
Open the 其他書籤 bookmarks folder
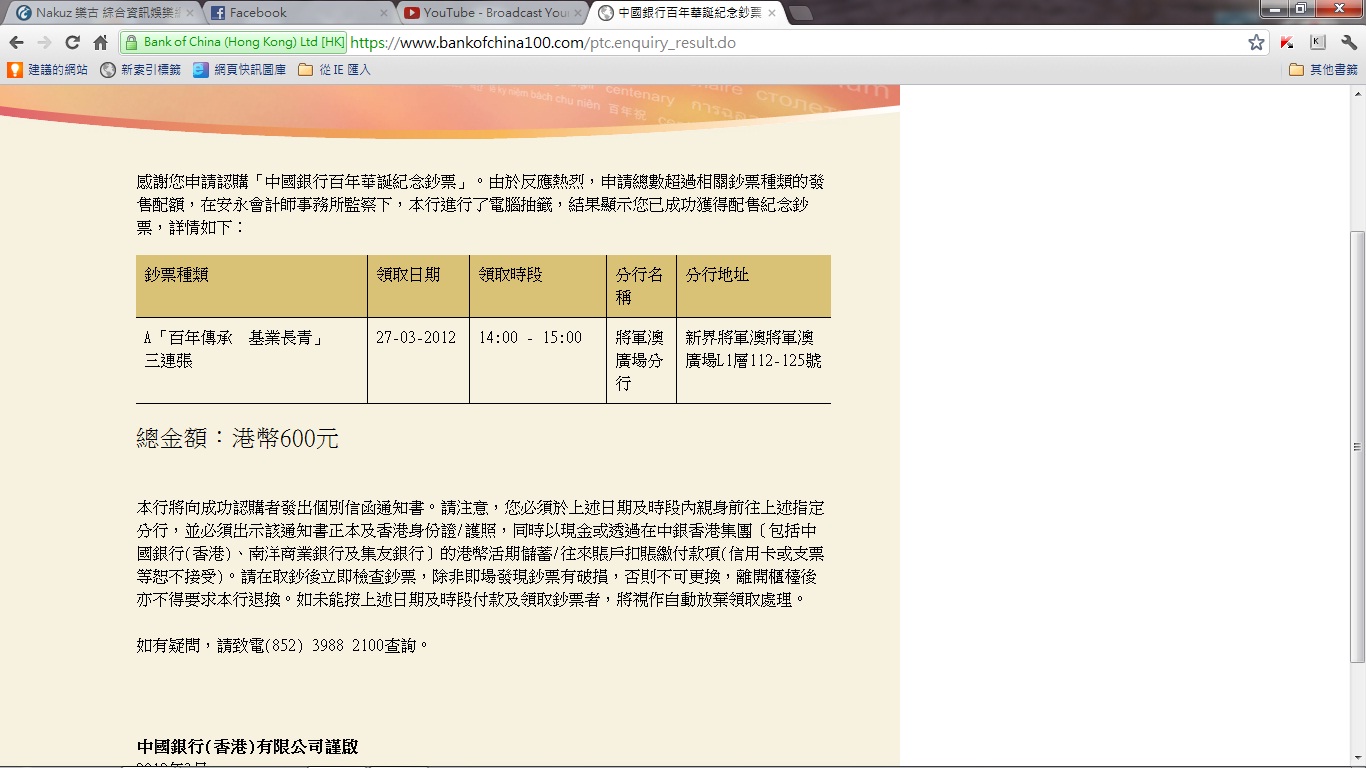[x=1323, y=70]
